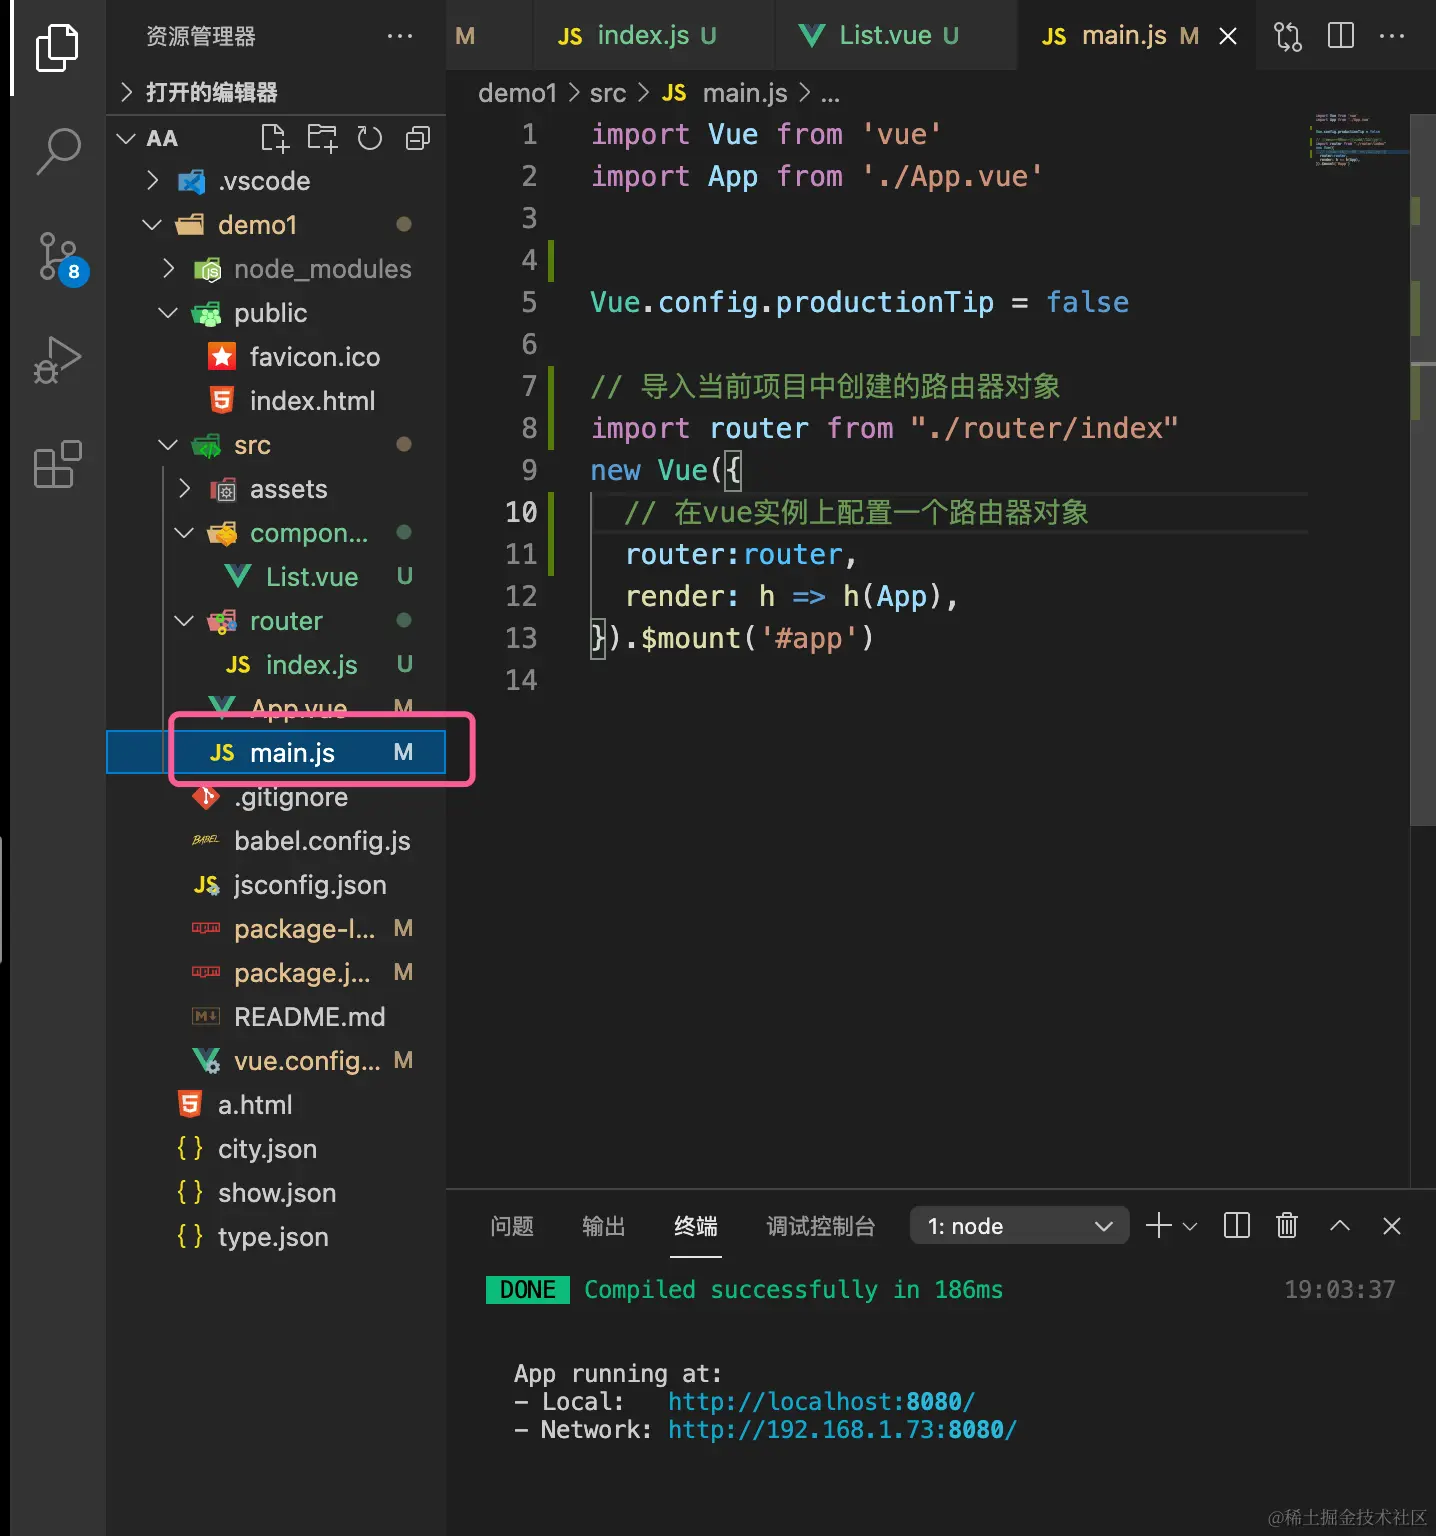Collapse the AA workspace root
This screenshot has width=1436, height=1536.
click(126, 138)
